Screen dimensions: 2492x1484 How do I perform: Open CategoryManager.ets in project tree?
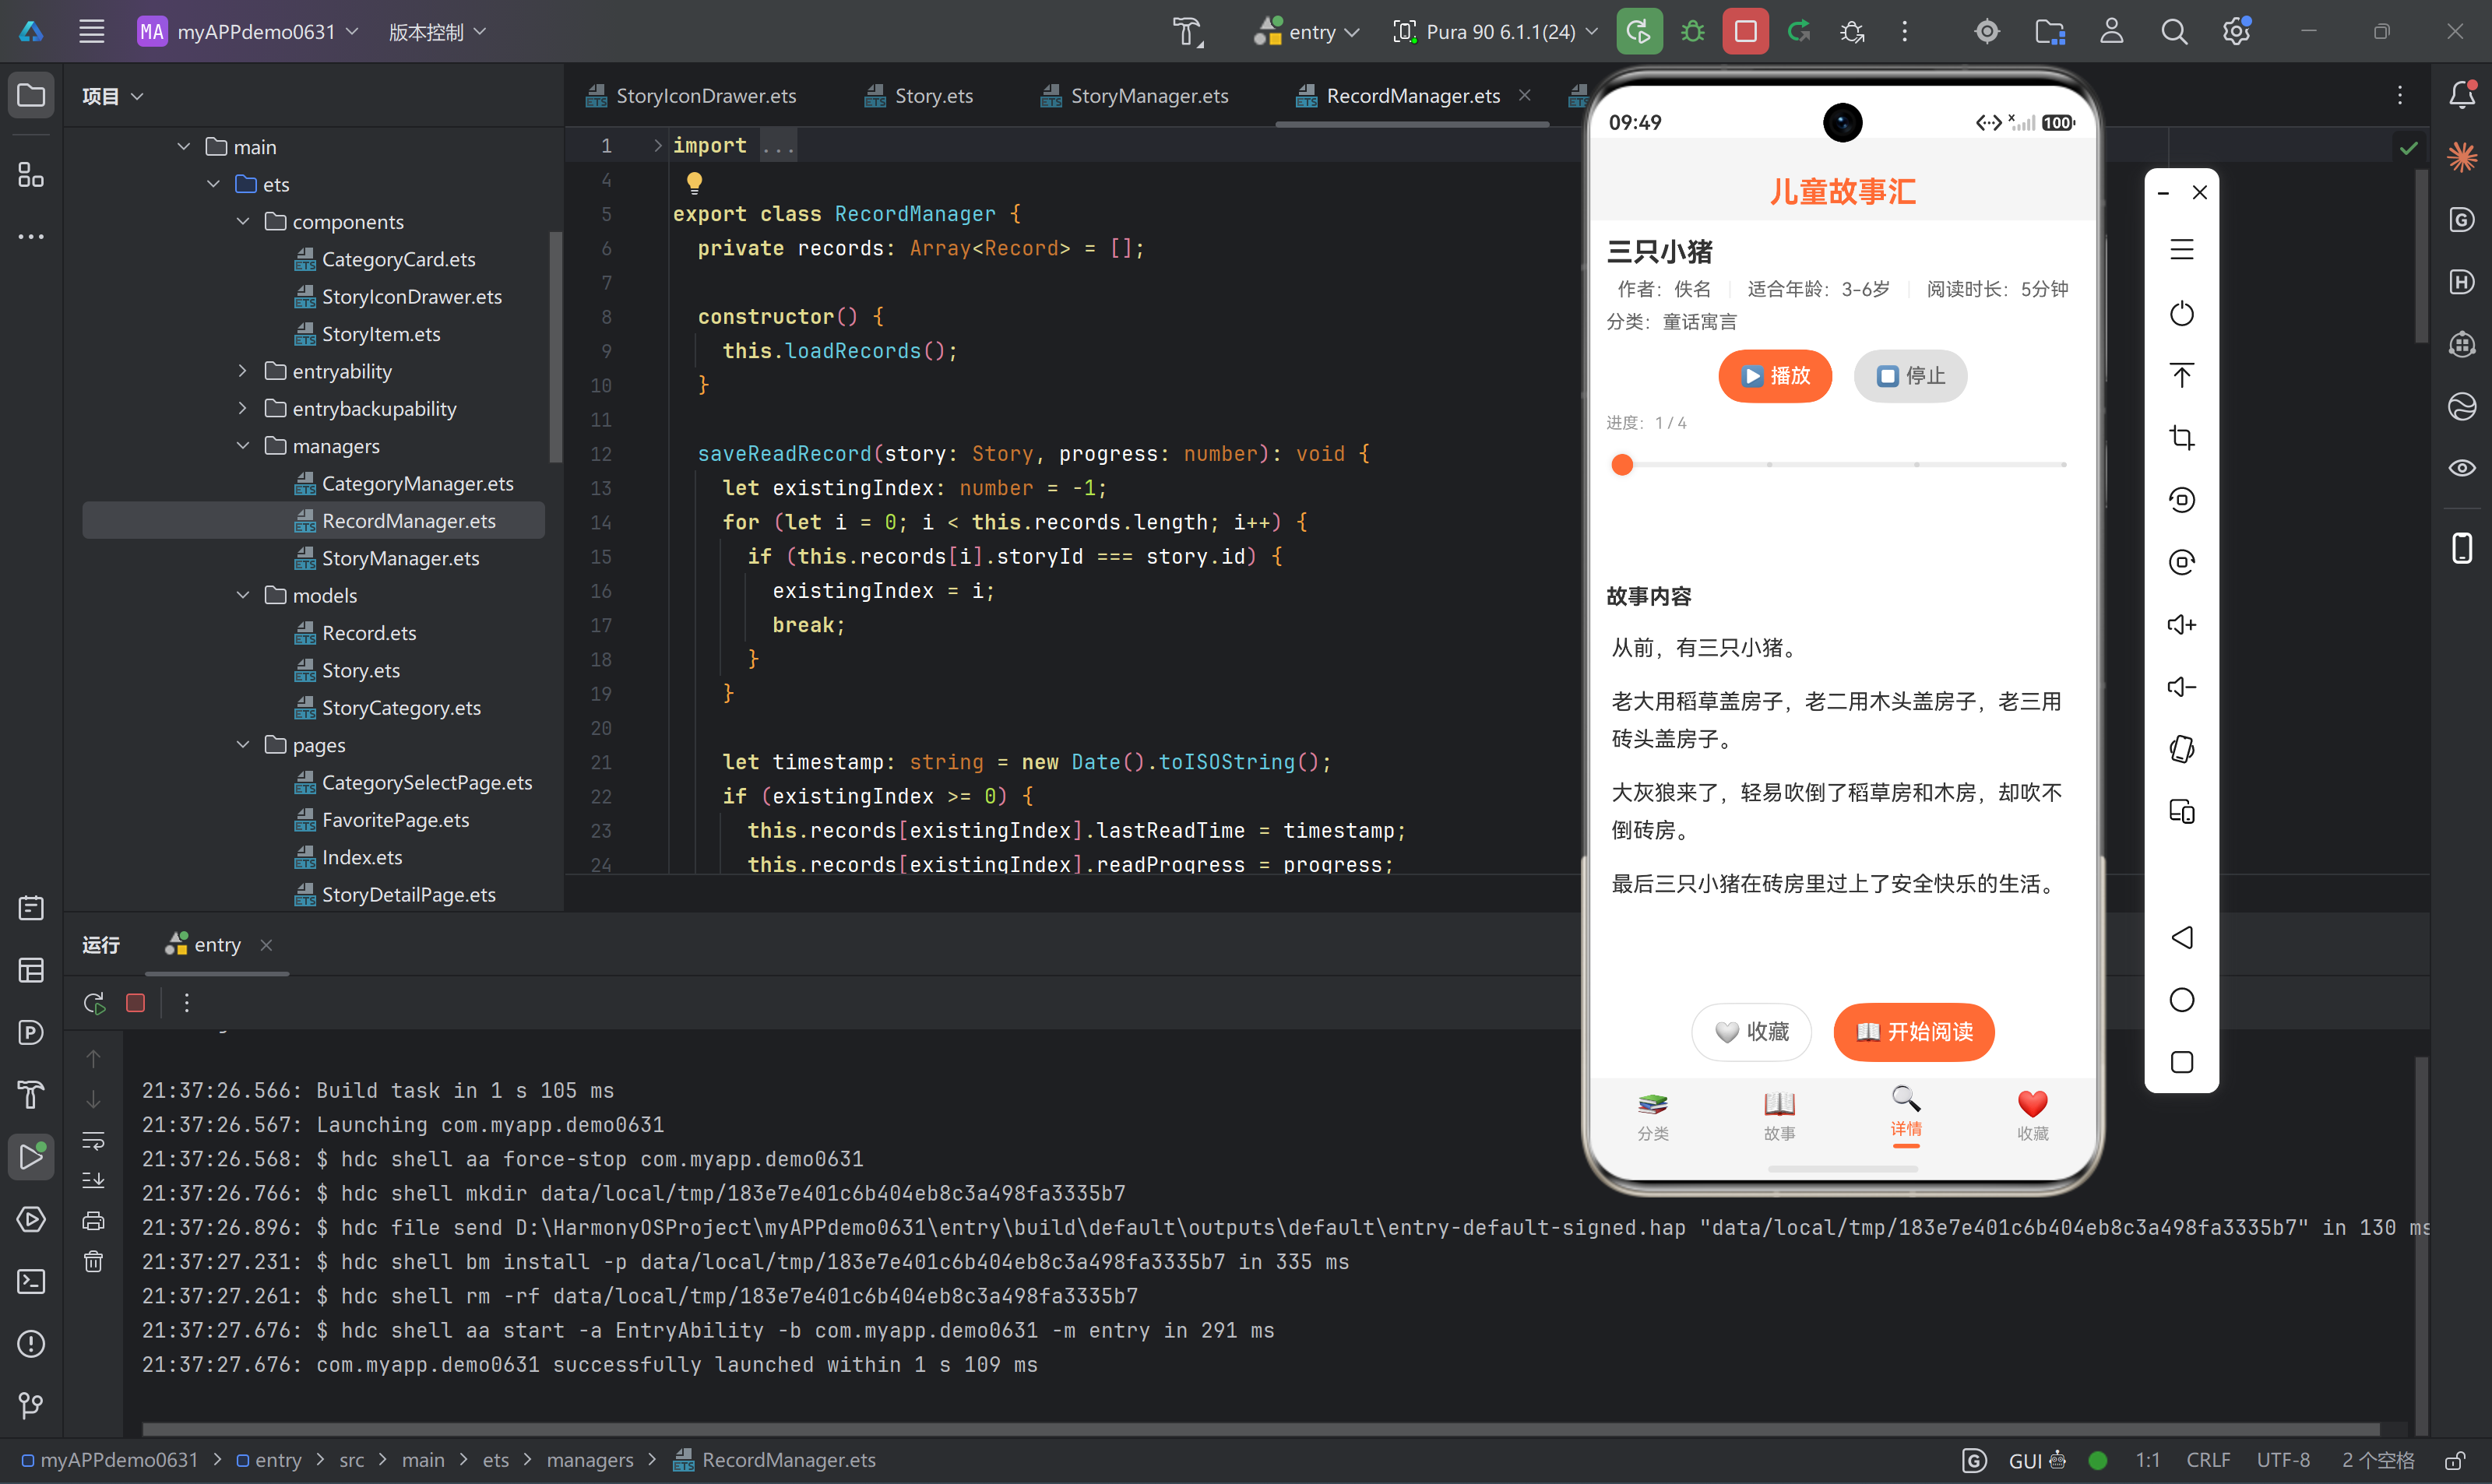coord(405,483)
